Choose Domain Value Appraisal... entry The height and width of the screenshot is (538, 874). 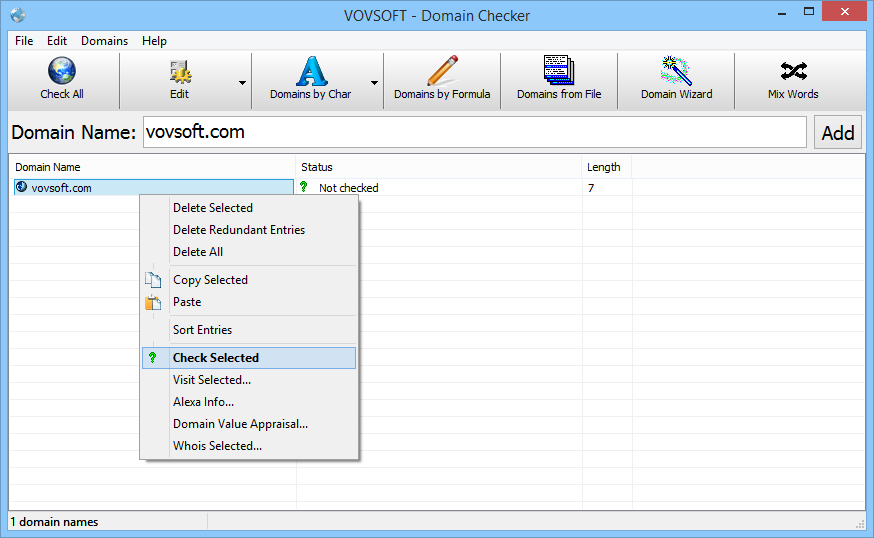pos(249,424)
